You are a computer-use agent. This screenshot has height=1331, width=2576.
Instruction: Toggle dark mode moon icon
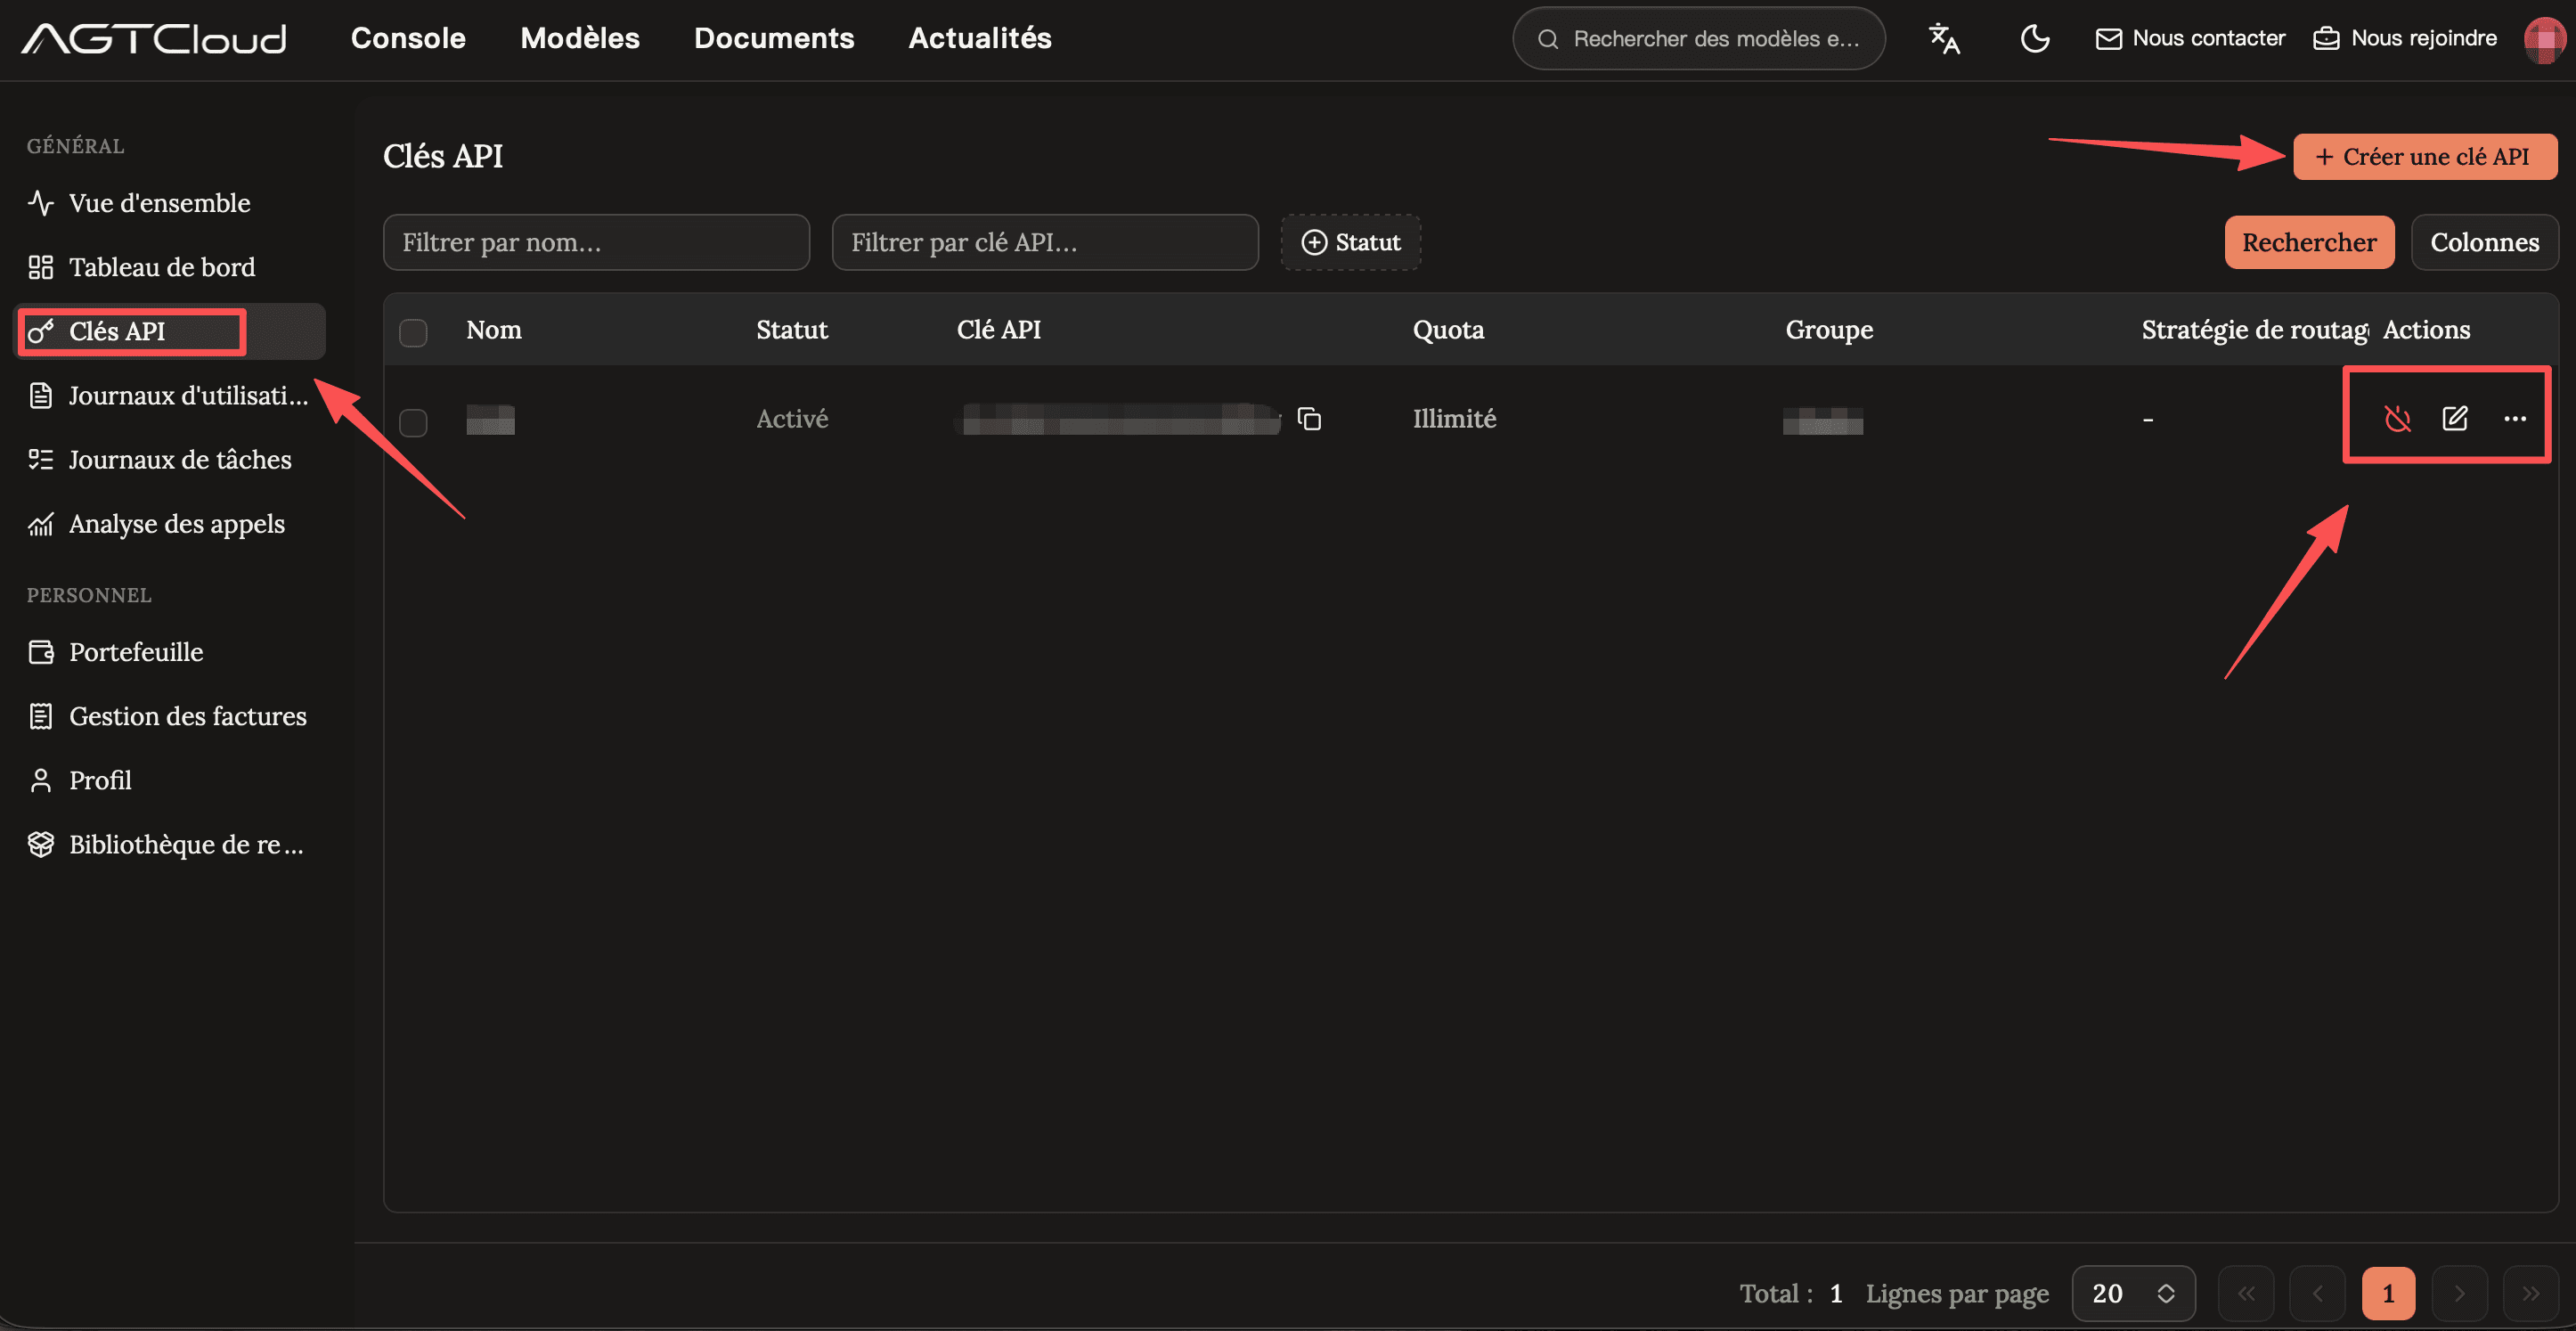click(x=2035, y=38)
